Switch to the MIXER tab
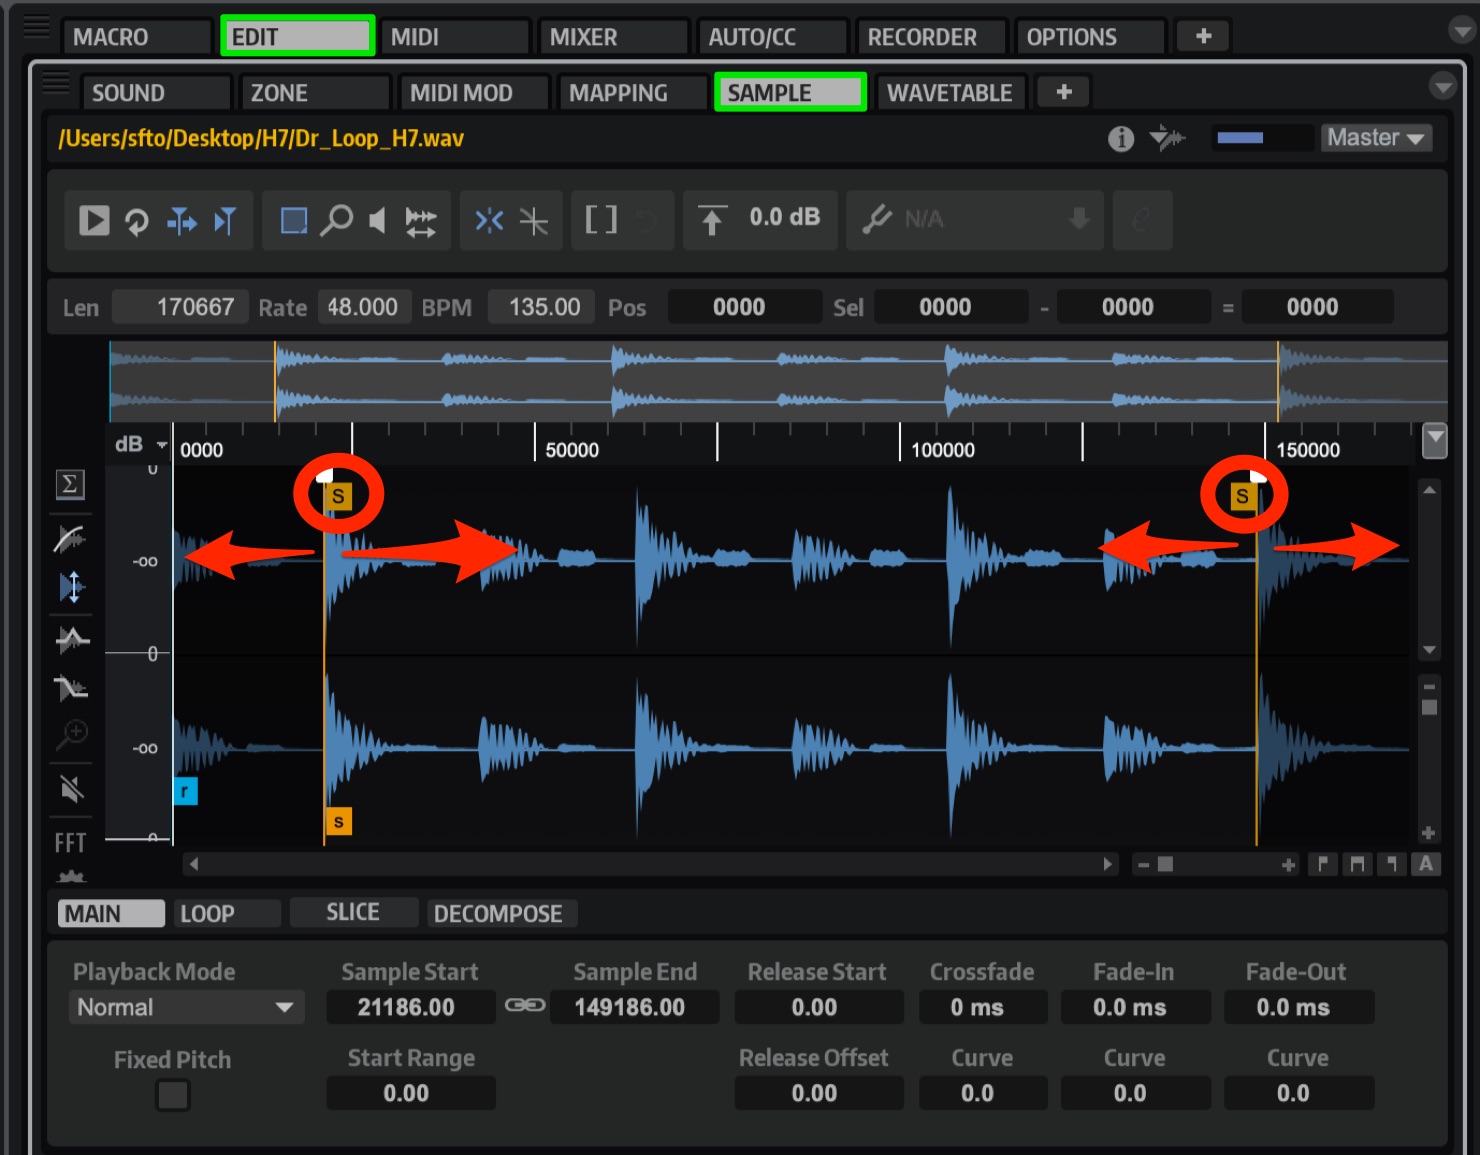The height and width of the screenshot is (1155, 1480). point(614,37)
